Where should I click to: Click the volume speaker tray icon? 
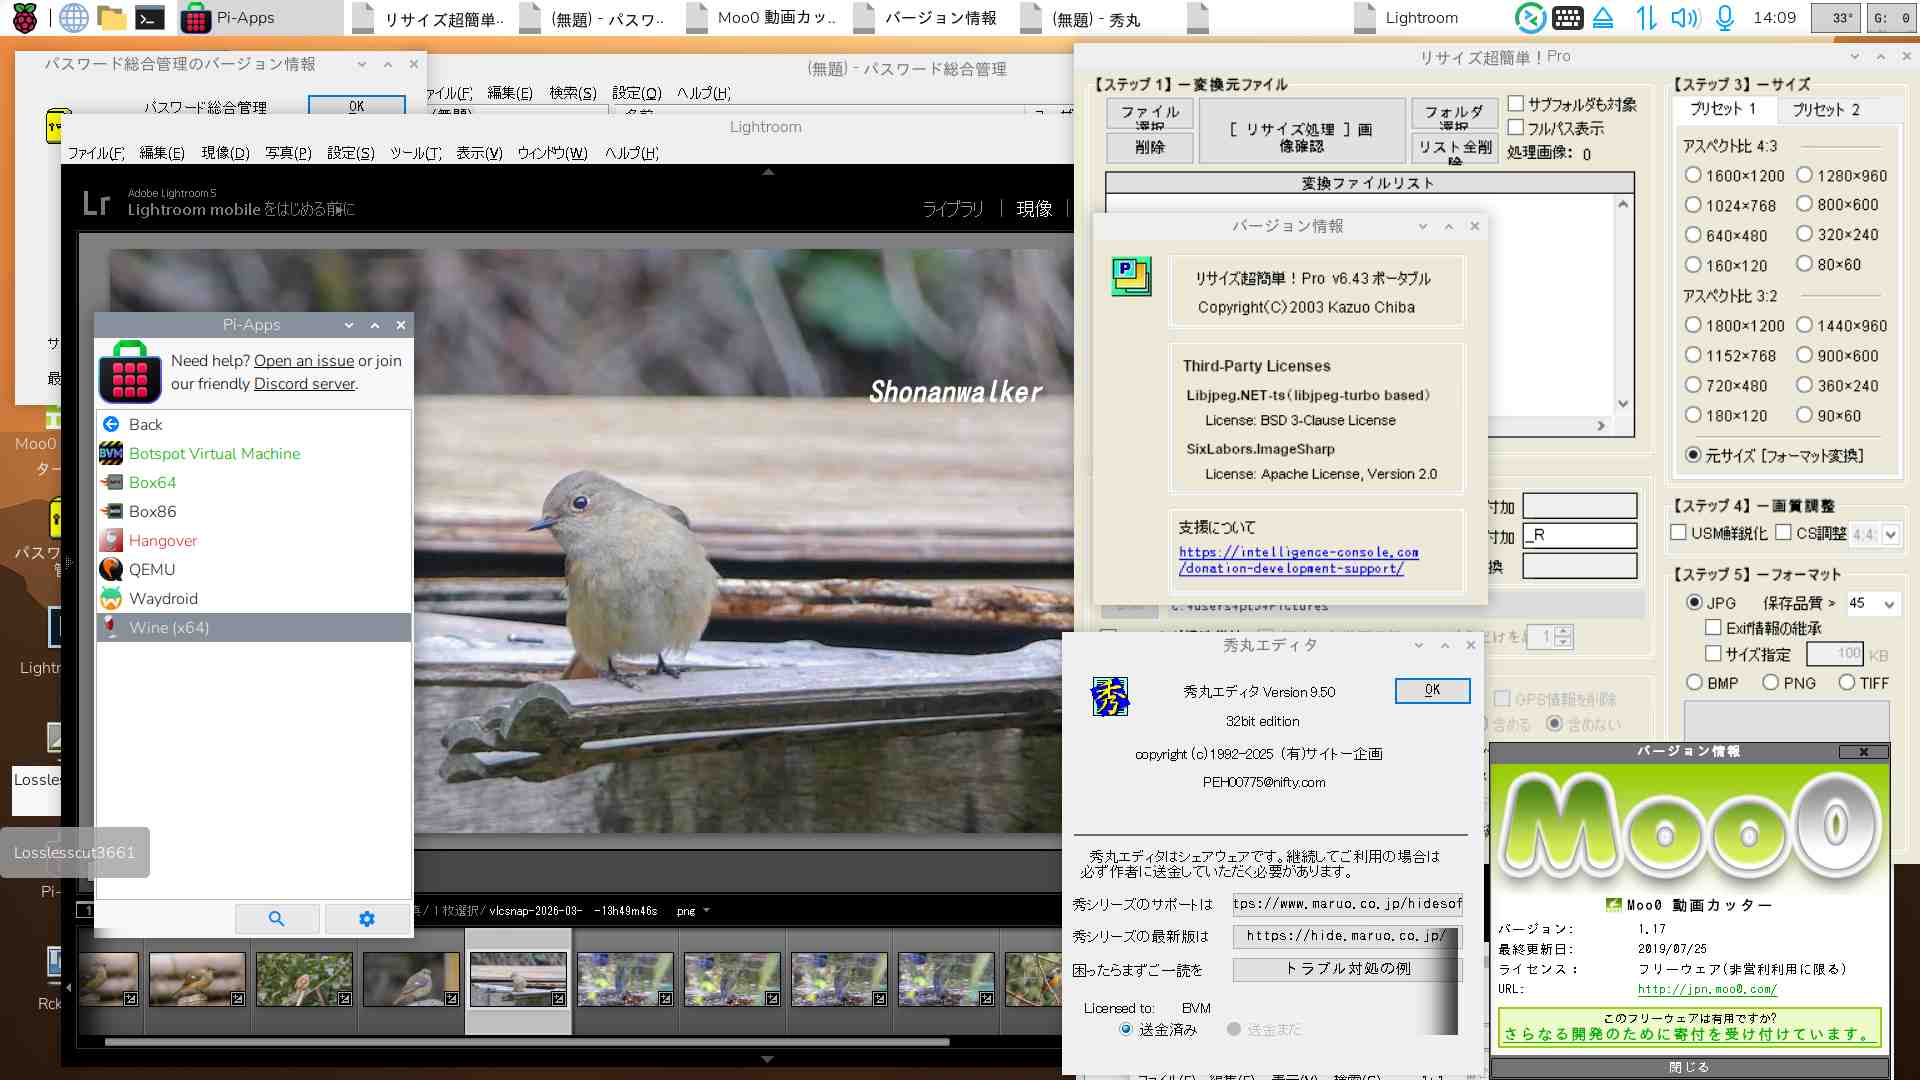point(1684,18)
